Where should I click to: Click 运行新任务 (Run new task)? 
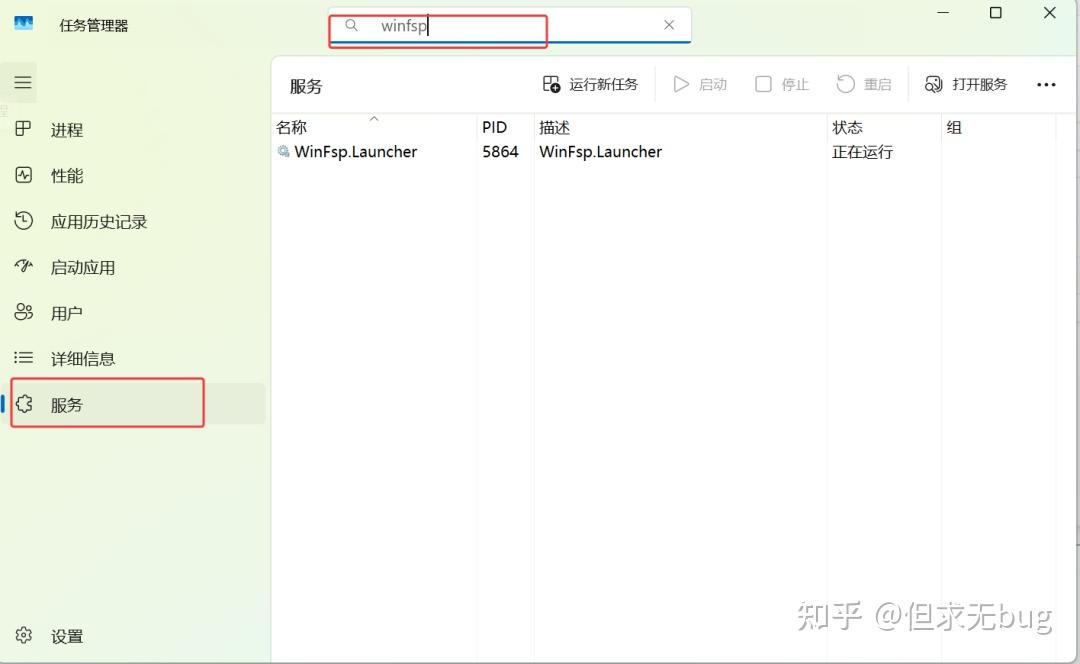pyautogui.click(x=590, y=84)
